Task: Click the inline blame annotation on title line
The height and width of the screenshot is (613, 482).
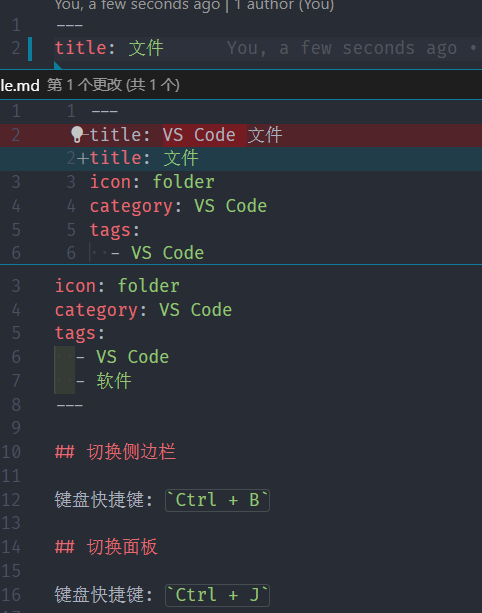Action: (352, 48)
